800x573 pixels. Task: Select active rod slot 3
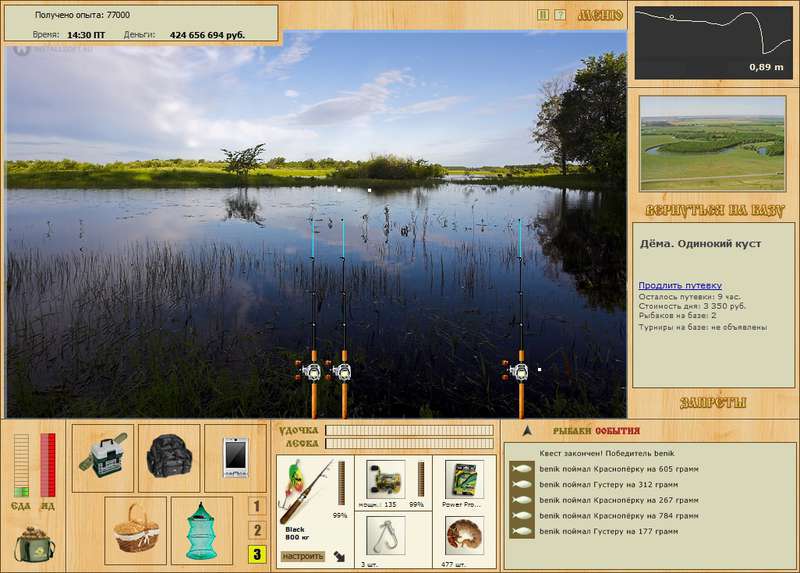[257, 554]
